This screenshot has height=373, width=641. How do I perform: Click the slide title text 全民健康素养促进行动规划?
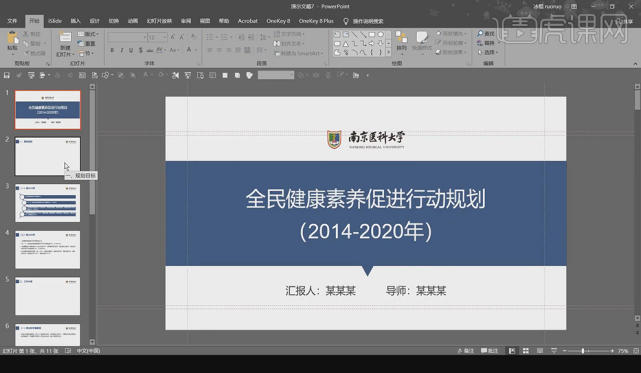pyautogui.click(x=365, y=199)
